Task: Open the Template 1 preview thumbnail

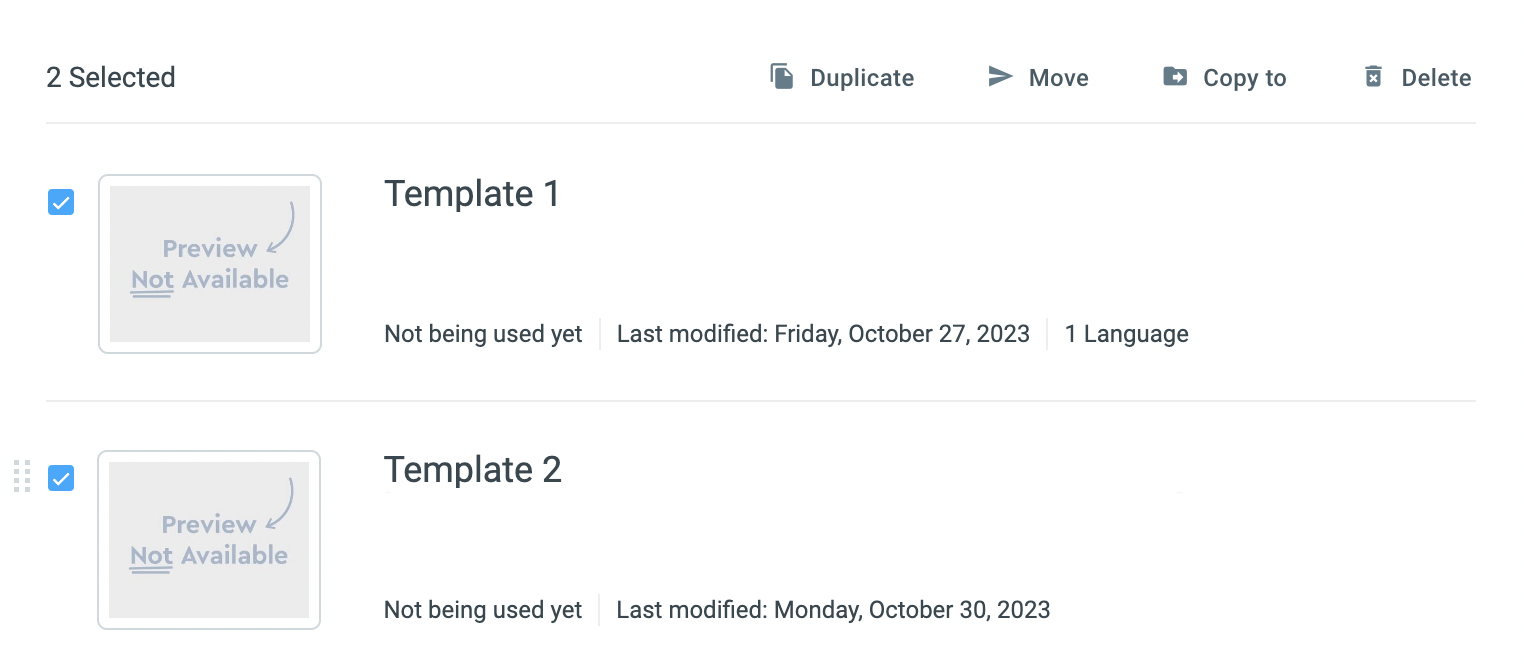Action: (210, 264)
